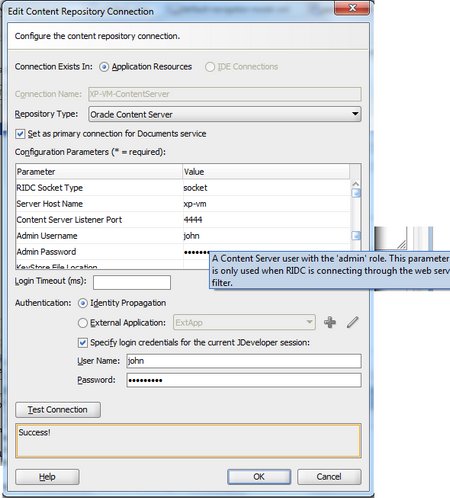Select the Server Host Name row
This screenshot has height=498, width=450.
coord(183,204)
